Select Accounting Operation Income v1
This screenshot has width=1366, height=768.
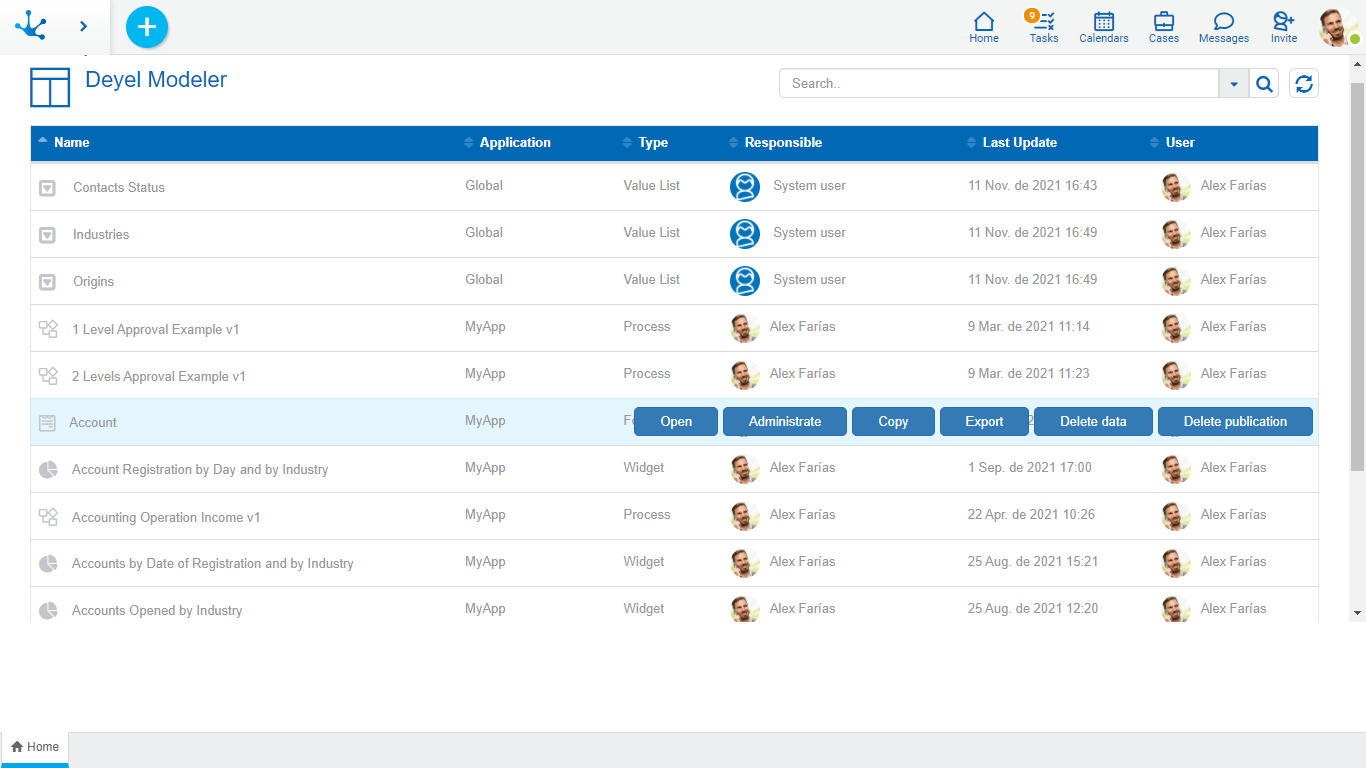pos(166,518)
